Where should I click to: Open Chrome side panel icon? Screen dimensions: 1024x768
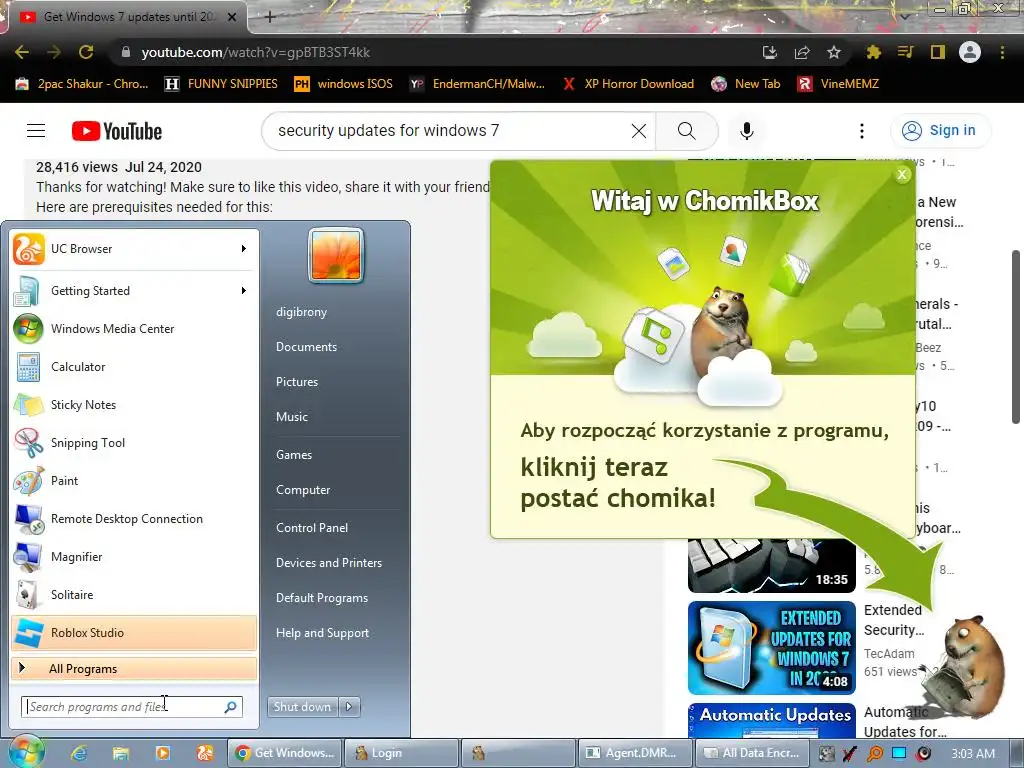(x=938, y=52)
